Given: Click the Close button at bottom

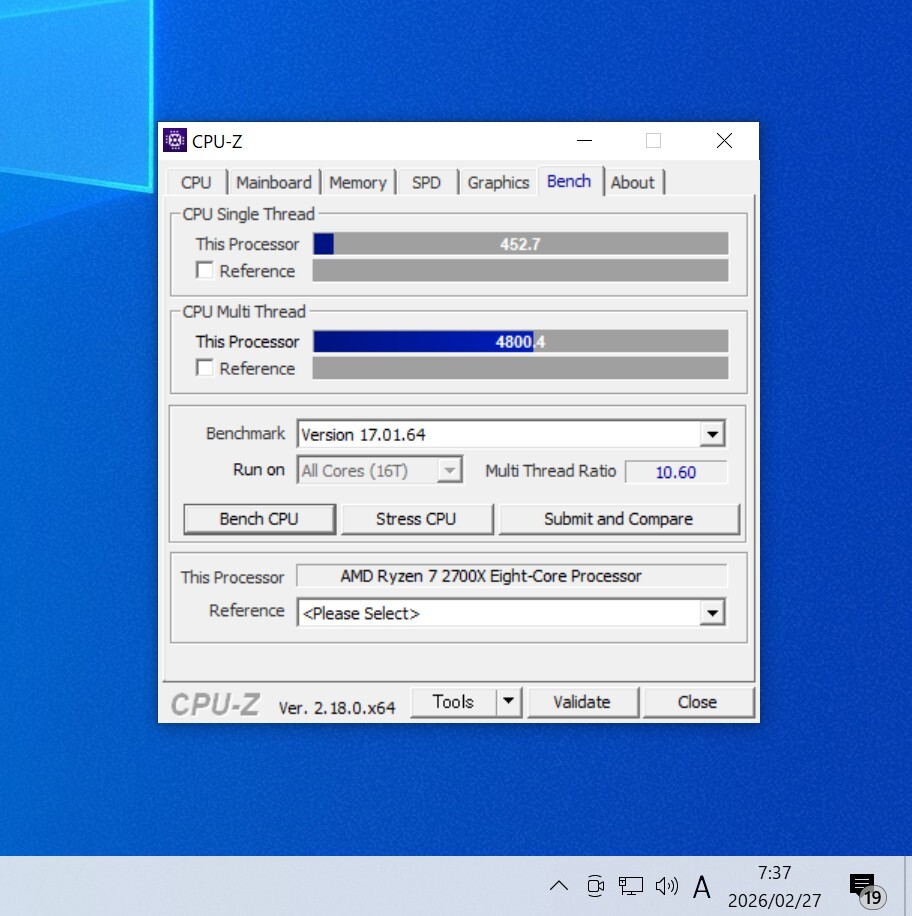Looking at the screenshot, I should (698, 702).
